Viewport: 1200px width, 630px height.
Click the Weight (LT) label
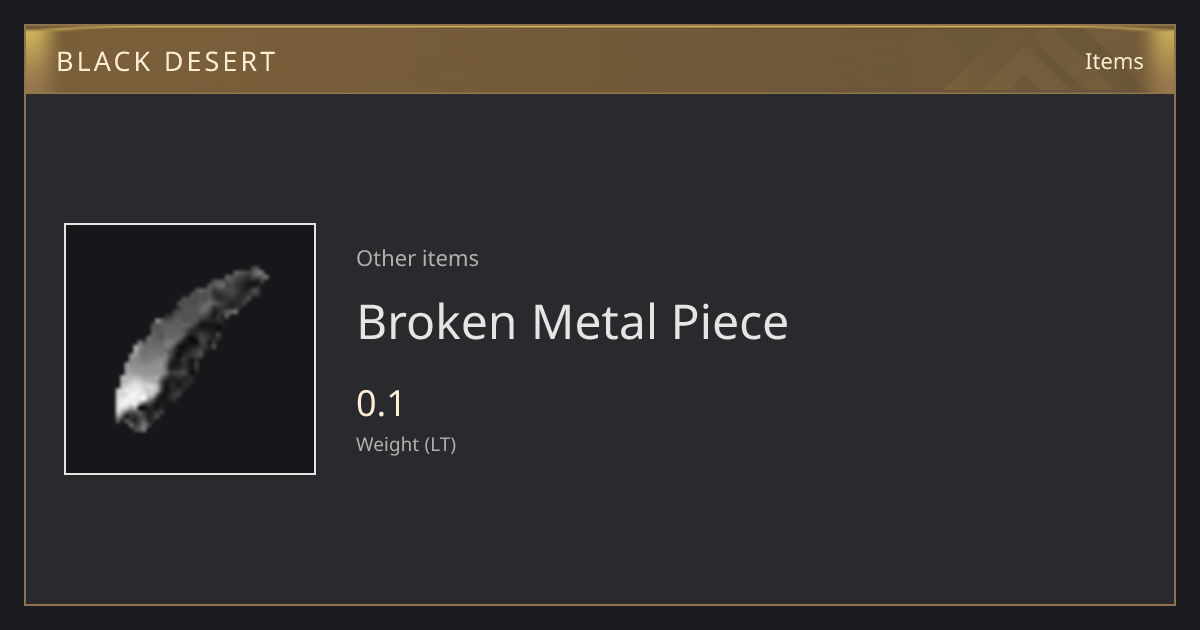406,445
